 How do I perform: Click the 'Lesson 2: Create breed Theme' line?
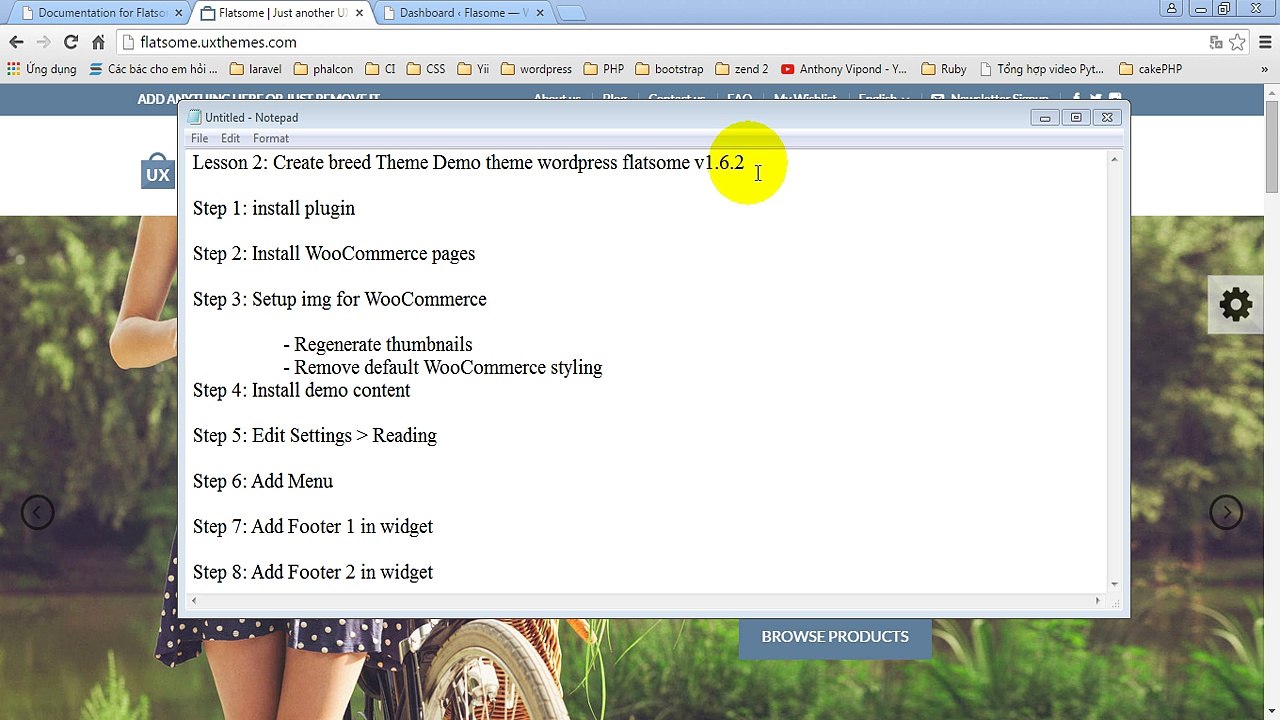(468, 163)
